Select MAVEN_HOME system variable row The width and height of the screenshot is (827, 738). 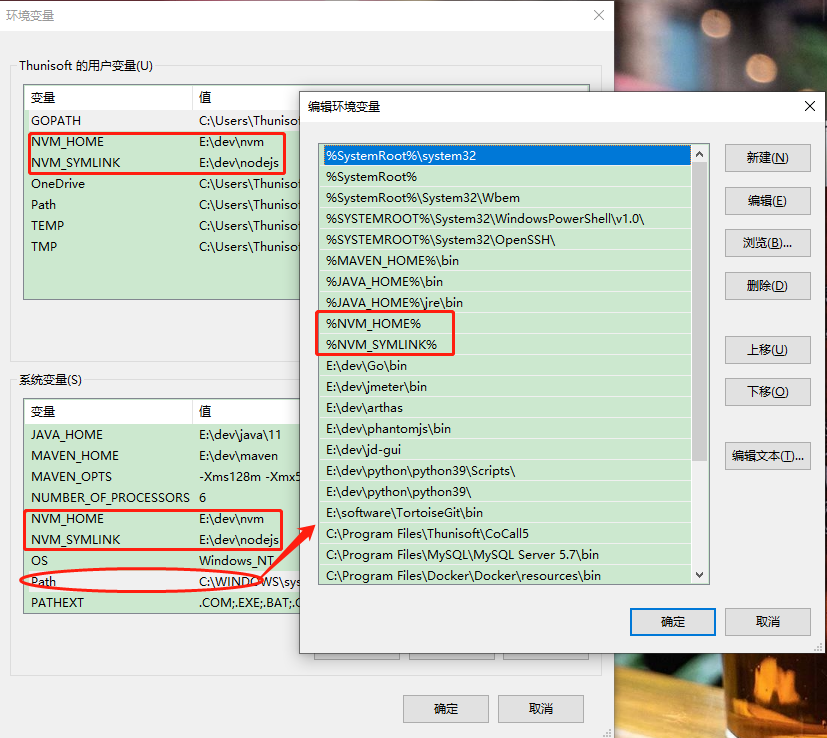point(162,456)
